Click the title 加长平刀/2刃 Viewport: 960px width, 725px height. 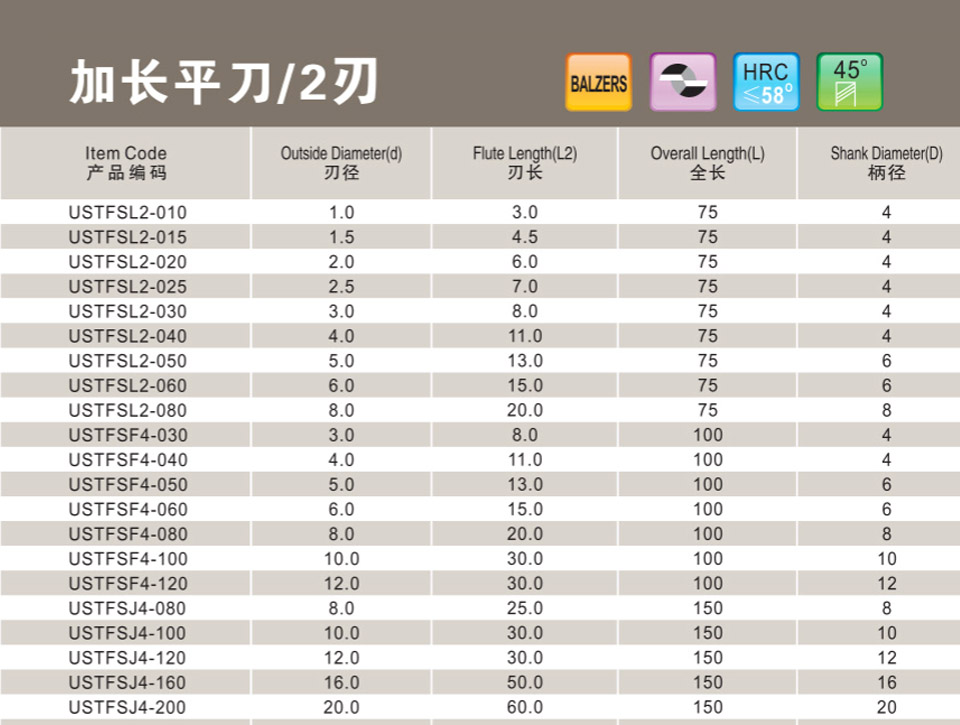pos(224,83)
